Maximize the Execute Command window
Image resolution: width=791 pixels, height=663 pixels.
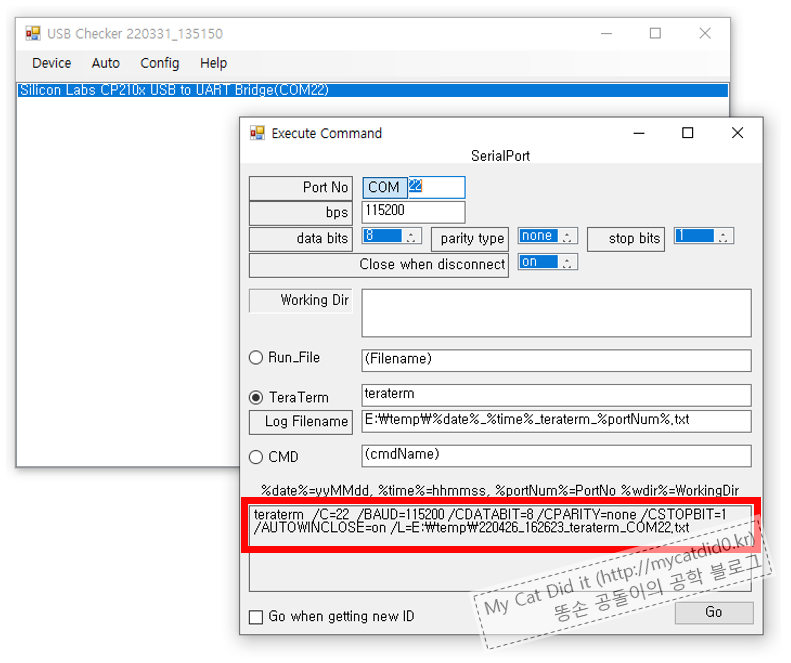688,133
